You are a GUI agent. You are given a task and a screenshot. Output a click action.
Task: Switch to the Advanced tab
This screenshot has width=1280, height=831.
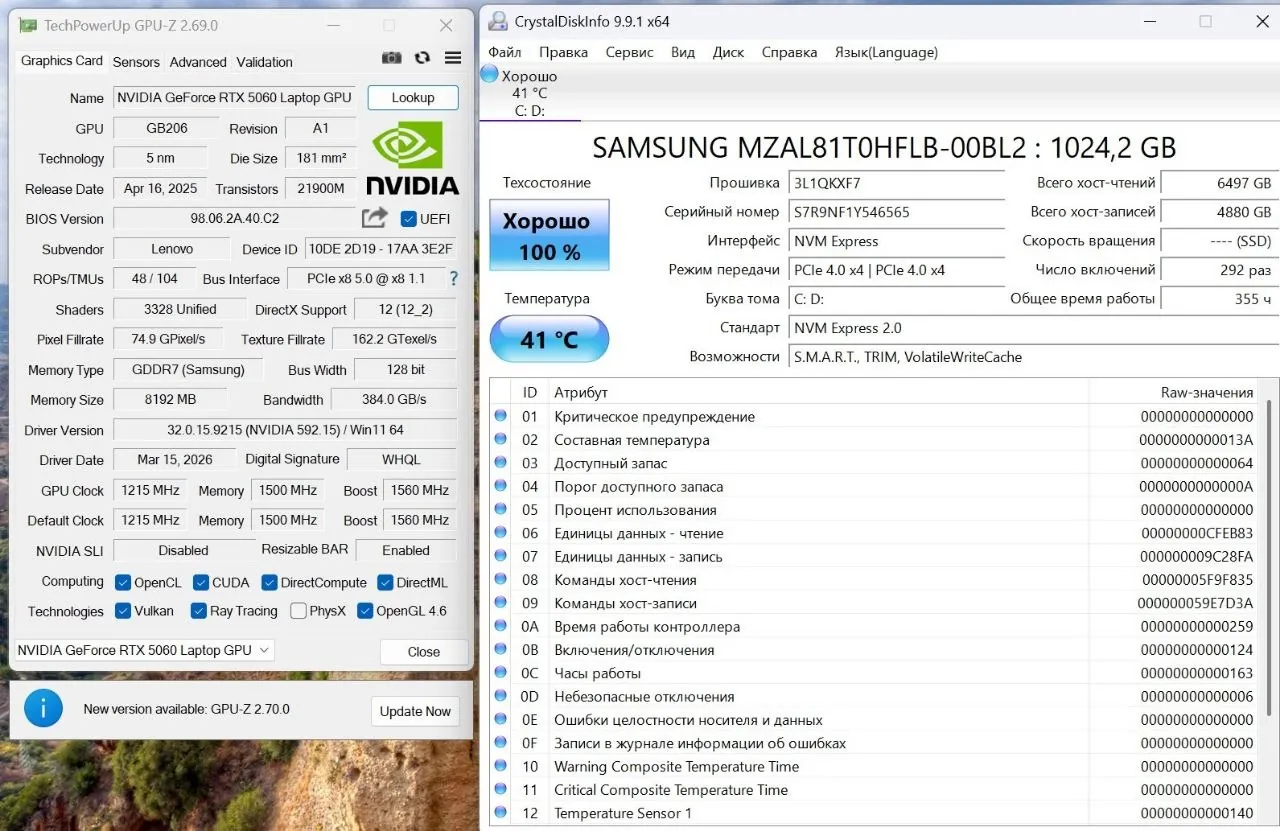pyautogui.click(x=198, y=62)
